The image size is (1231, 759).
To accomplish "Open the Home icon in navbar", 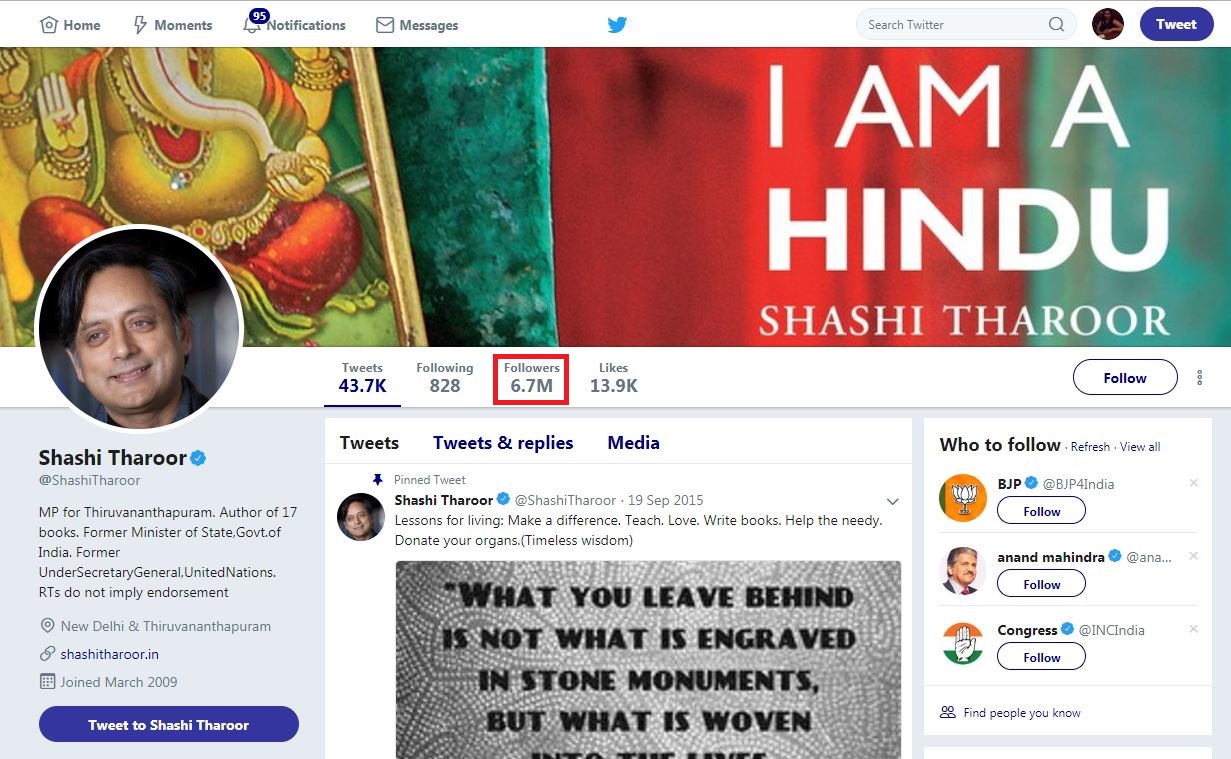I will 48,25.
